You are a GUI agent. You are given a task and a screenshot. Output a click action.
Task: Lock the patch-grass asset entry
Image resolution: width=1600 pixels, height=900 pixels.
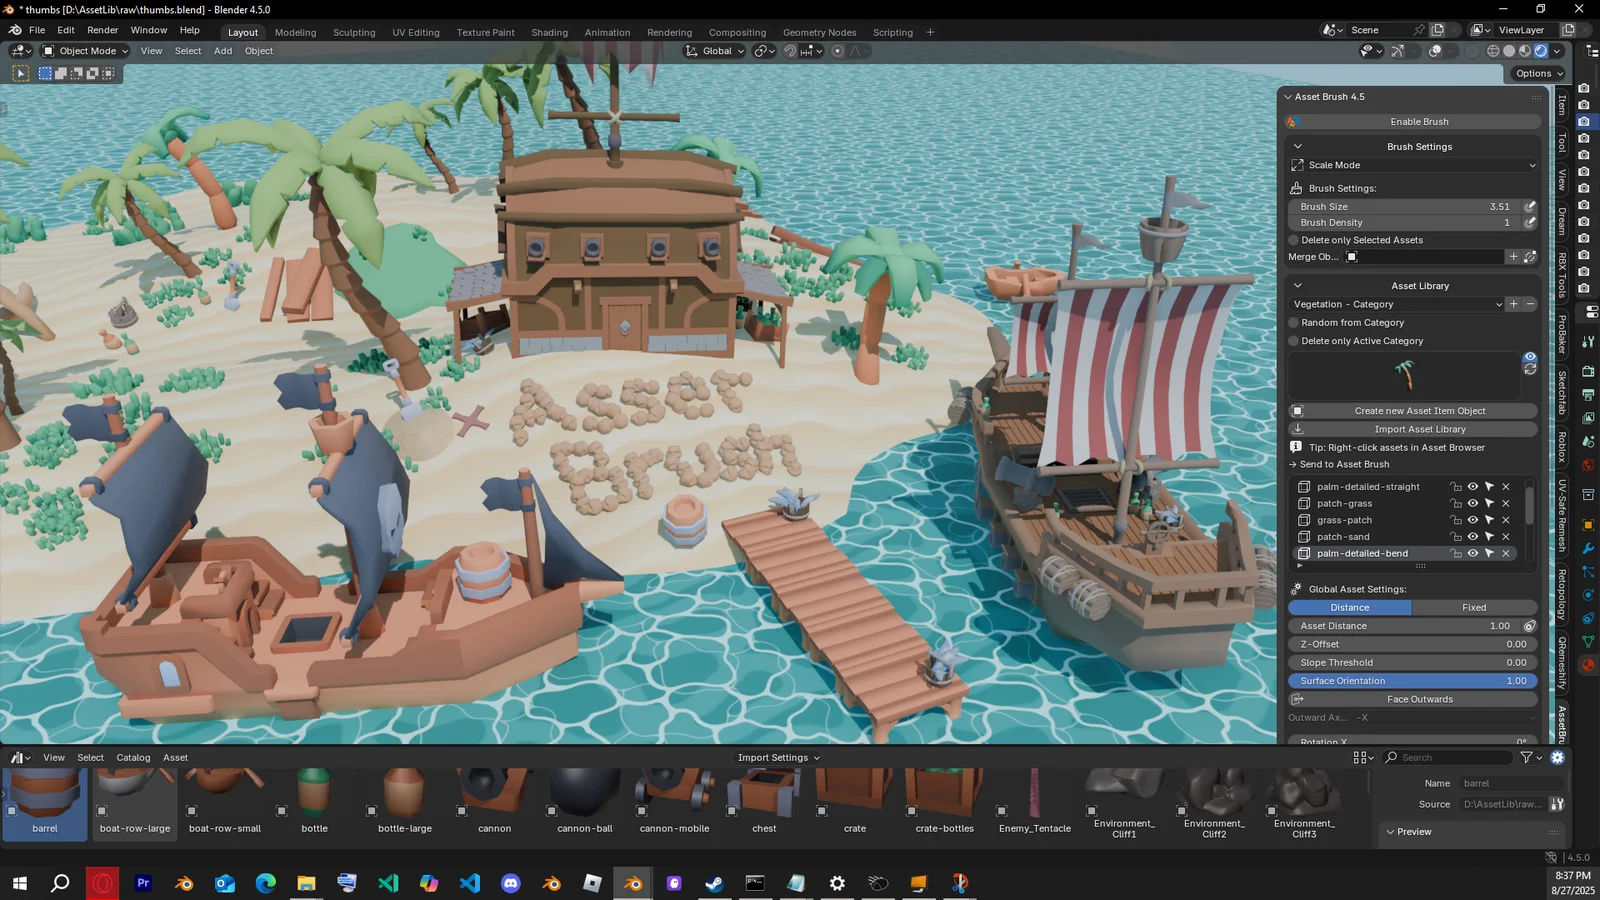[x=1456, y=504]
